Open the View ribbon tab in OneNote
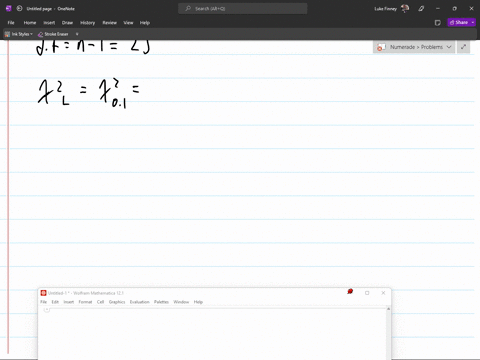The height and width of the screenshot is (360, 480). click(128, 23)
